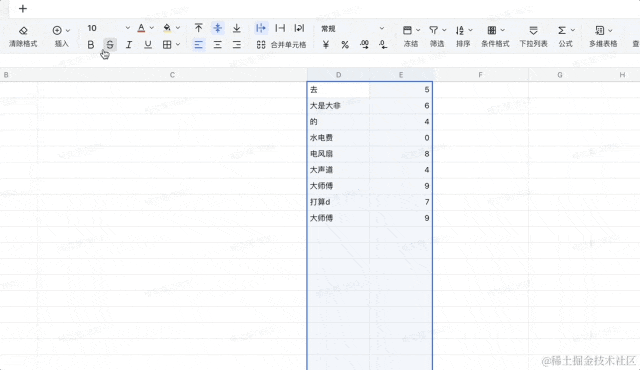
Task: Toggle italic formatting
Action: 129,45
